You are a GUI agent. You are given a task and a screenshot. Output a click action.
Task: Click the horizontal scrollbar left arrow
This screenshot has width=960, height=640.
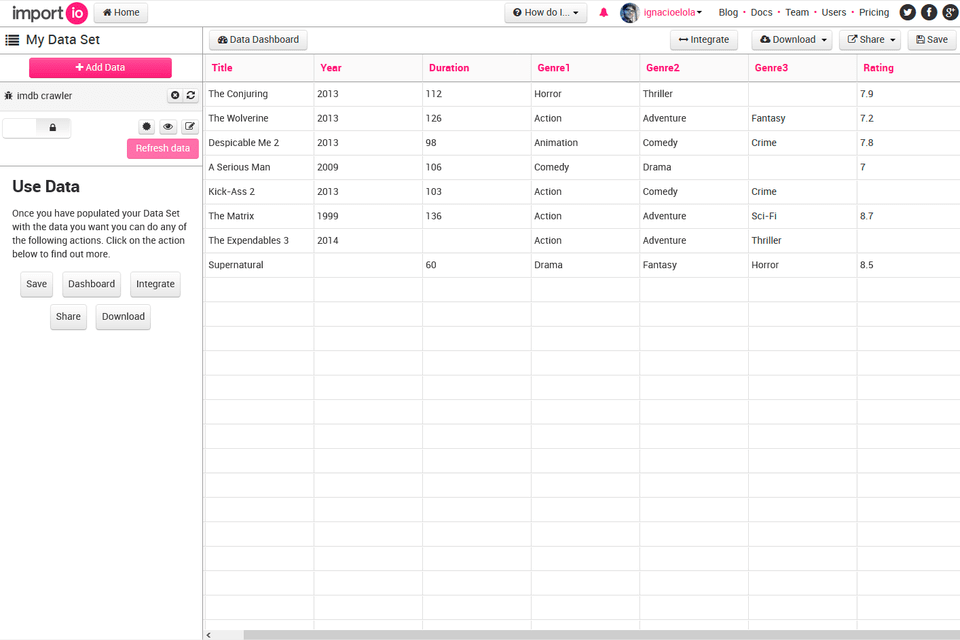pos(209,635)
